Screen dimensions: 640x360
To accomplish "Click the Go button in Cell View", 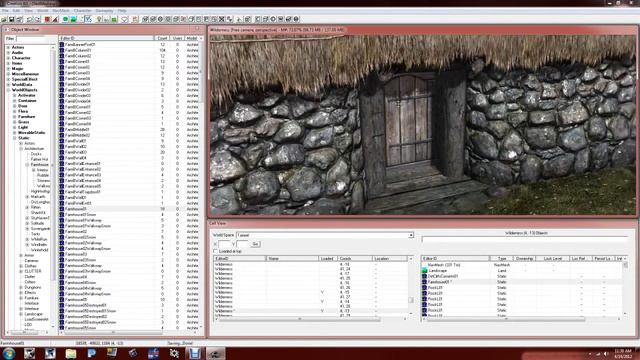I will tap(255, 244).
